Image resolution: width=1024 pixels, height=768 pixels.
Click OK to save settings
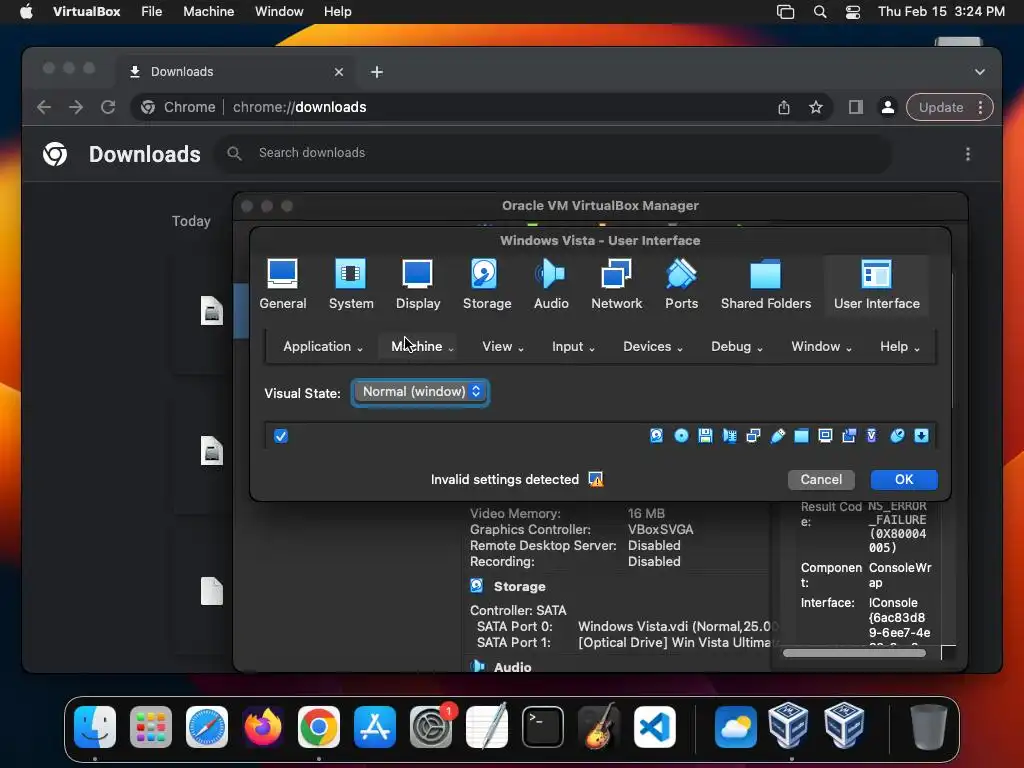point(904,479)
